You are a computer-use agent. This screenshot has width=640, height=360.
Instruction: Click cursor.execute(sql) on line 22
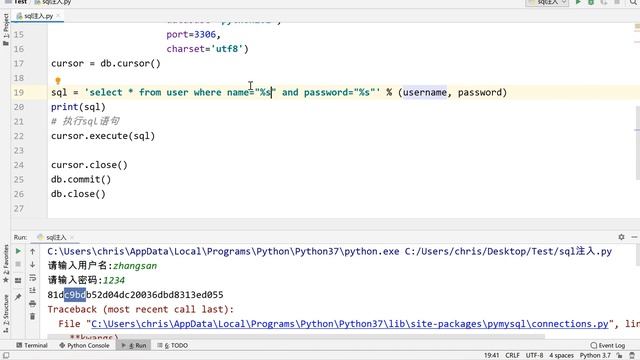(x=103, y=136)
